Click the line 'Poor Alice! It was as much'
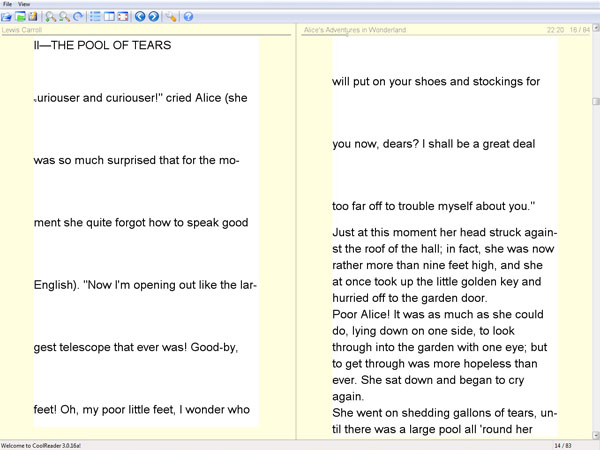This screenshot has width=600, height=450. point(438,315)
